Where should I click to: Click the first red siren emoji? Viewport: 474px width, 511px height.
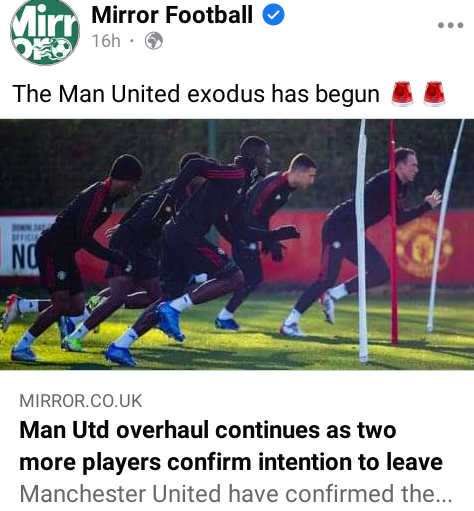[402, 94]
